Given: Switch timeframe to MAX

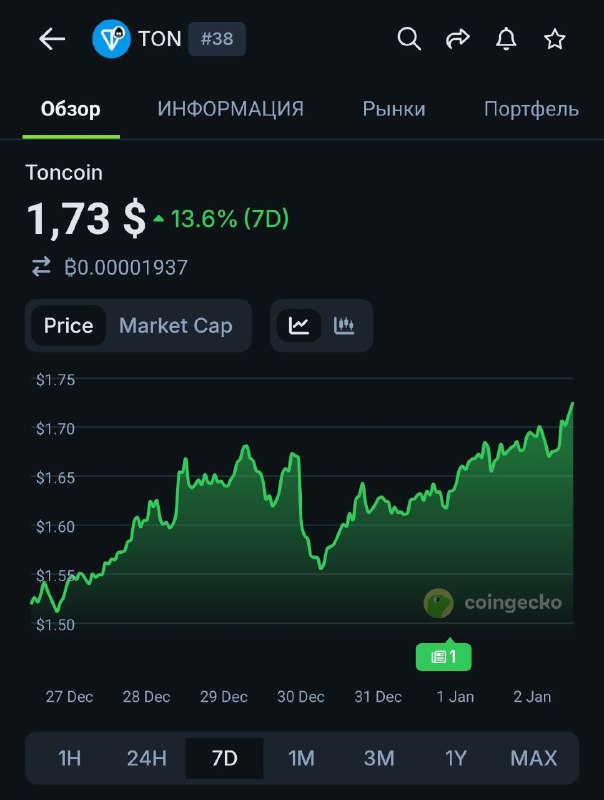Looking at the screenshot, I should (533, 759).
